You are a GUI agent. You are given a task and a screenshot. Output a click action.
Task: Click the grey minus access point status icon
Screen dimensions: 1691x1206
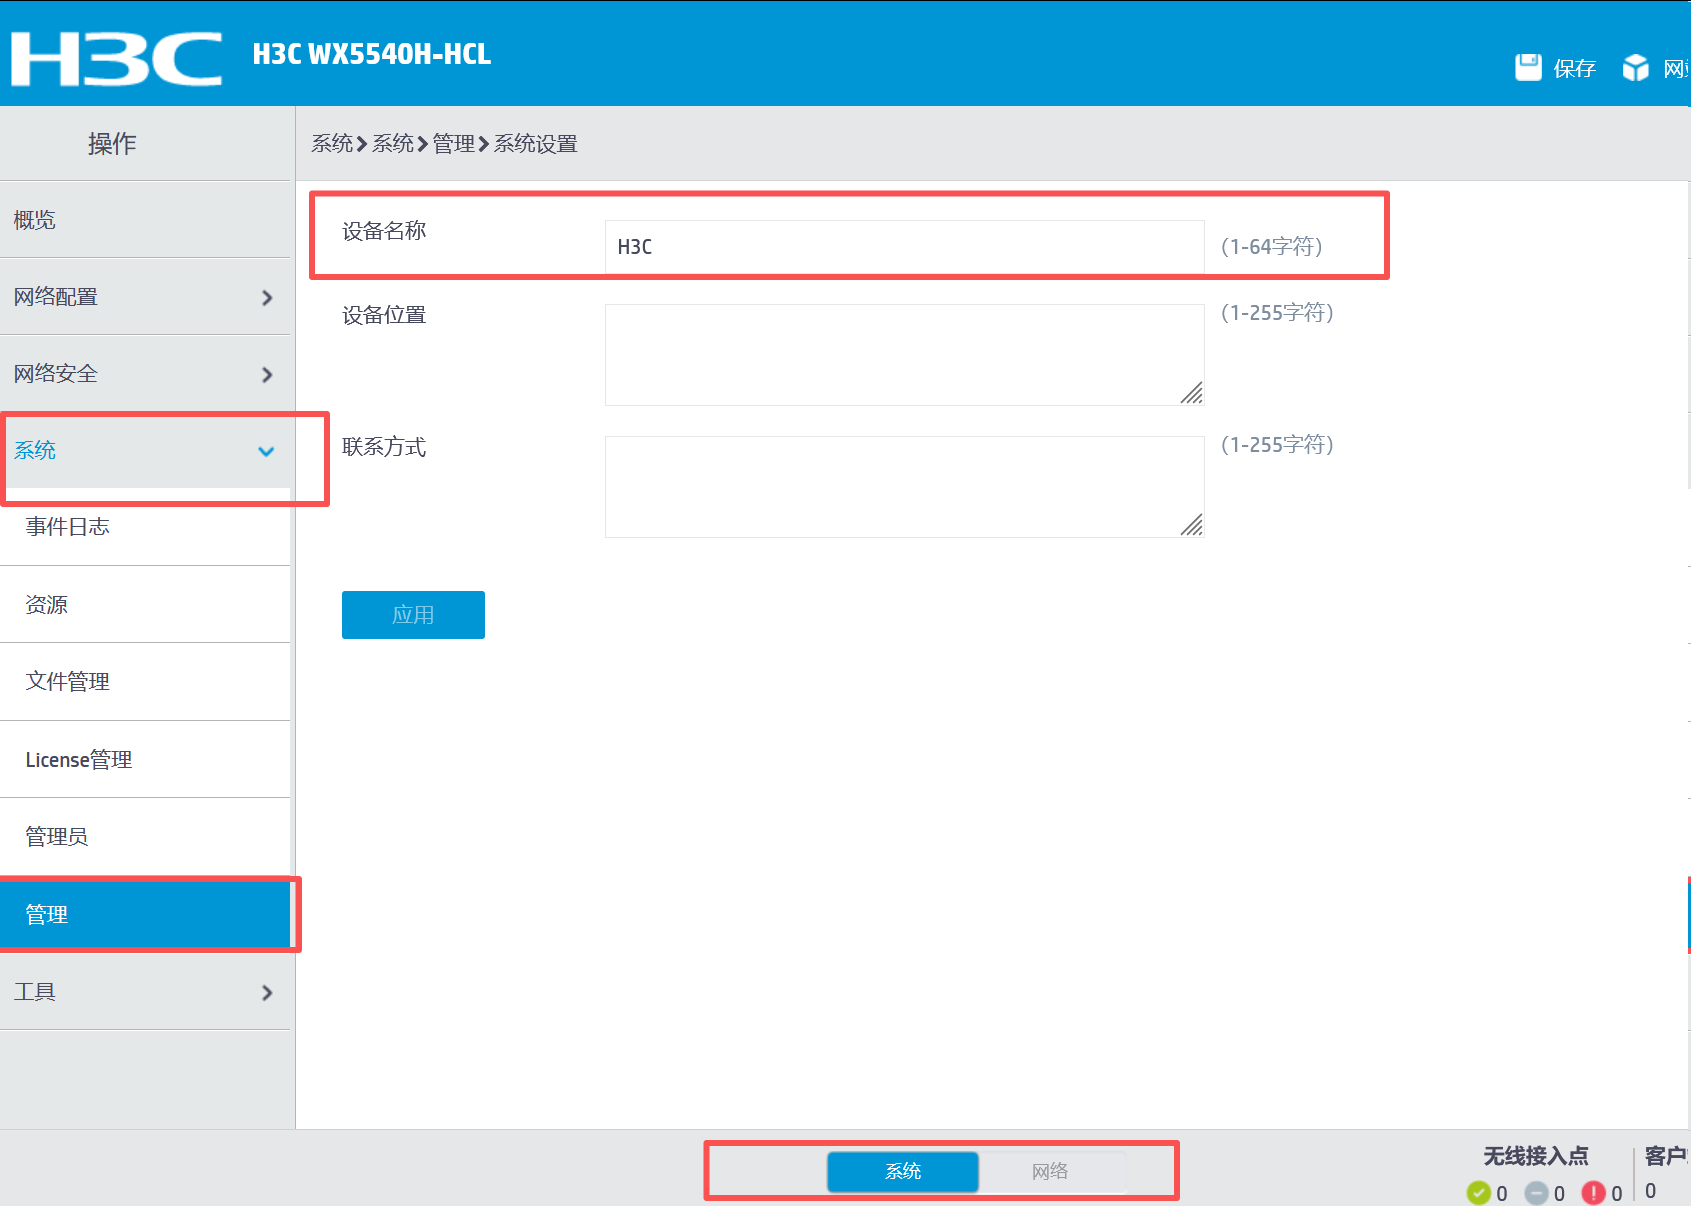pyautogui.click(x=1536, y=1192)
